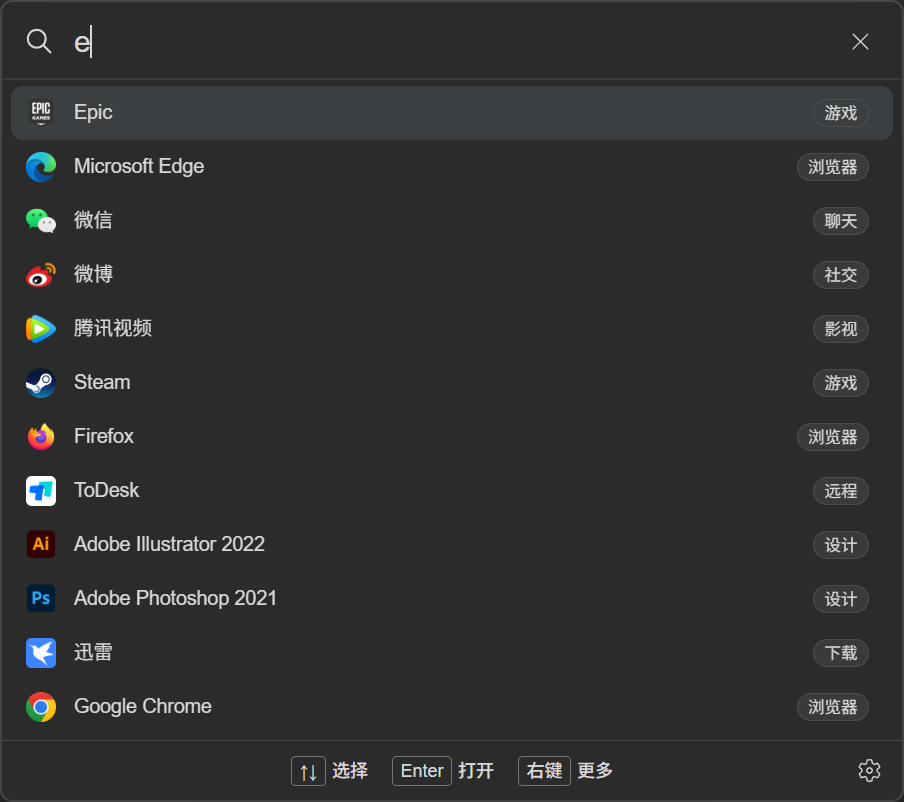This screenshot has height=802, width=904.
Task: Click 浏览器 tag on the Microsoft Edge row
Action: (x=833, y=167)
